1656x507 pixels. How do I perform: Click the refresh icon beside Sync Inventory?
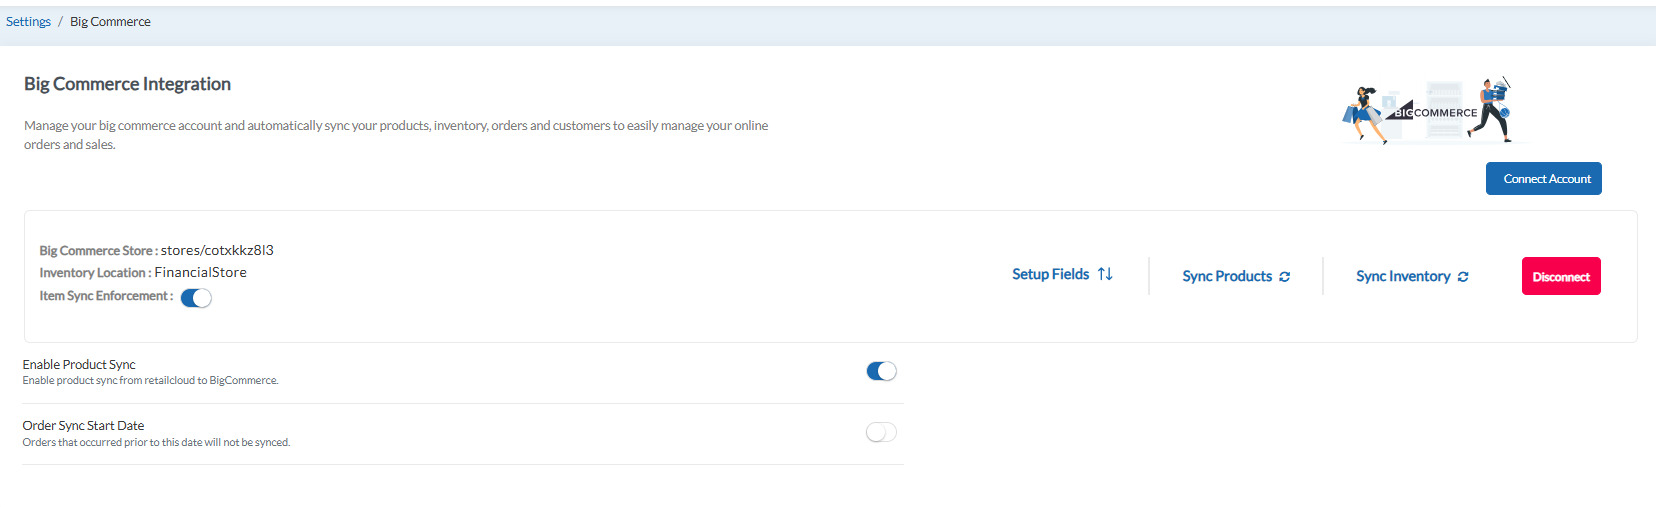1463,277
